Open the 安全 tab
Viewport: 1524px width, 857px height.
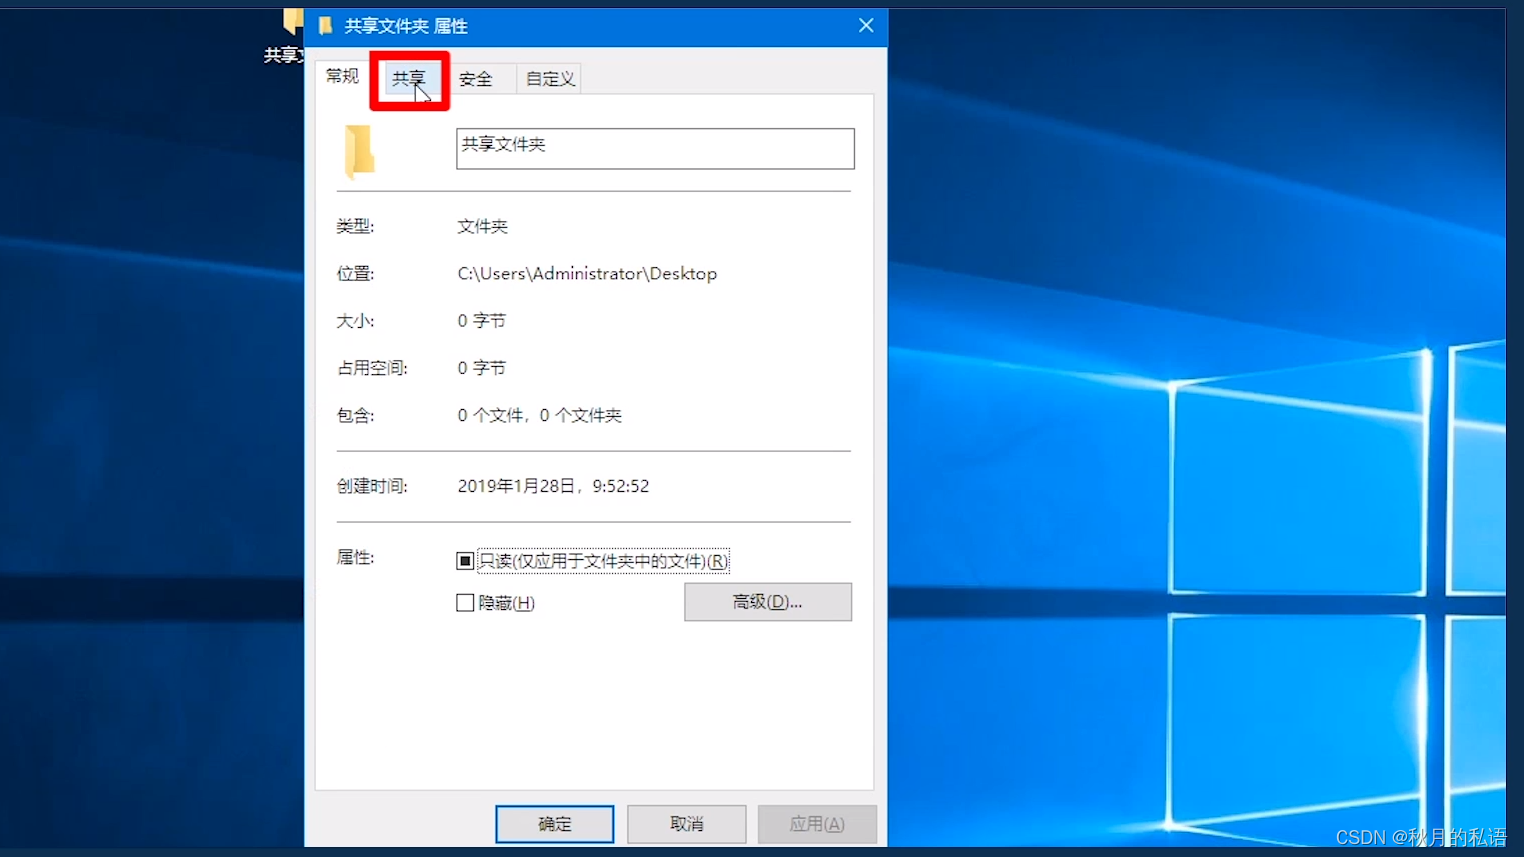[476, 79]
